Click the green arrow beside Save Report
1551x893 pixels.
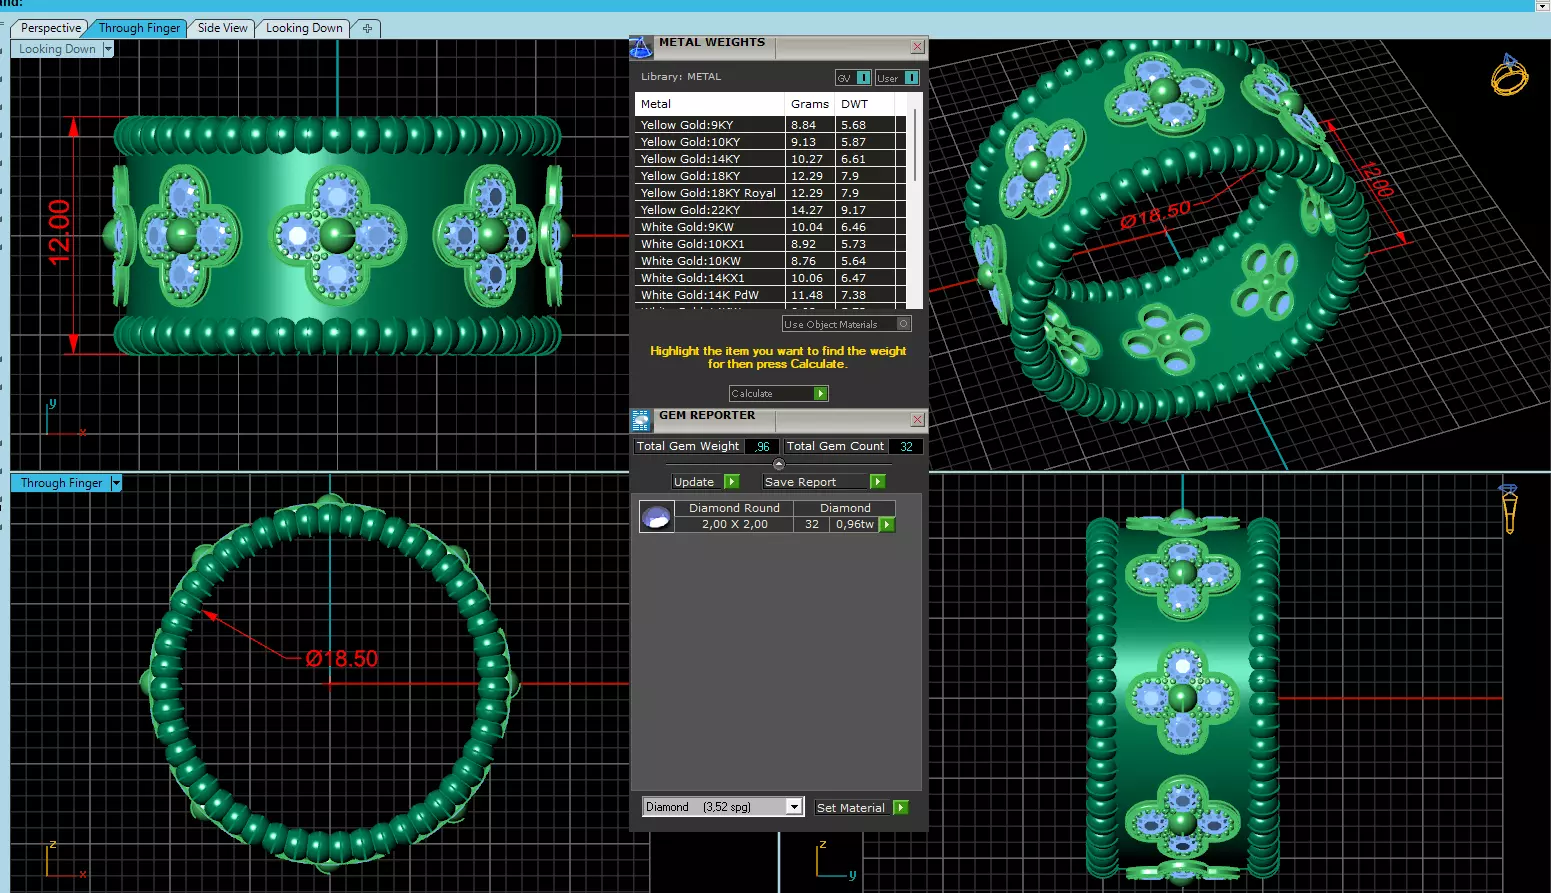tap(877, 482)
